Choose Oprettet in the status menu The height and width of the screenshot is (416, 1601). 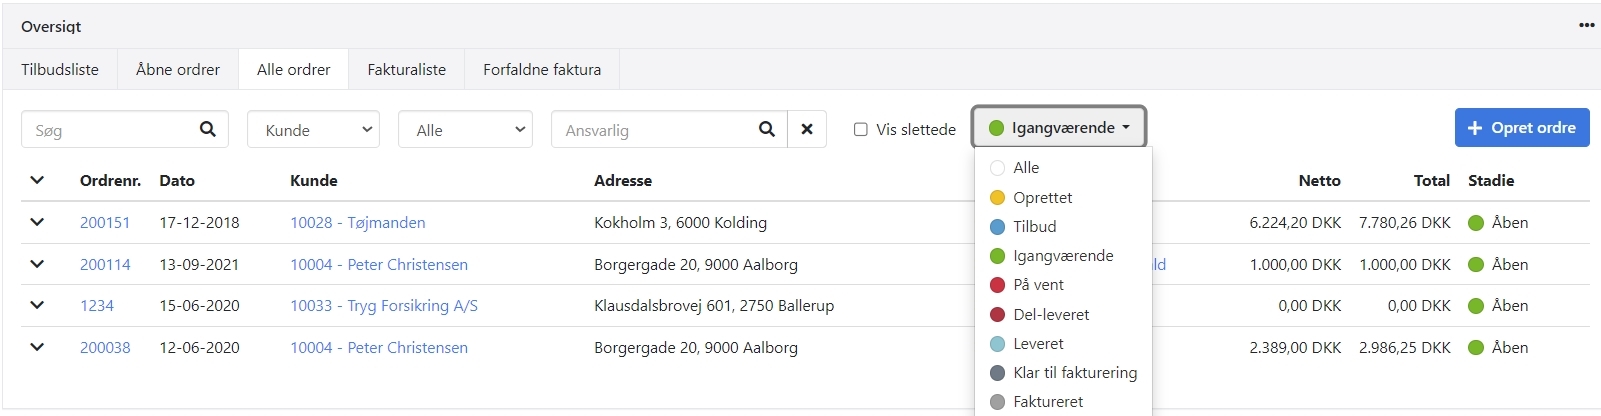click(x=1063, y=197)
